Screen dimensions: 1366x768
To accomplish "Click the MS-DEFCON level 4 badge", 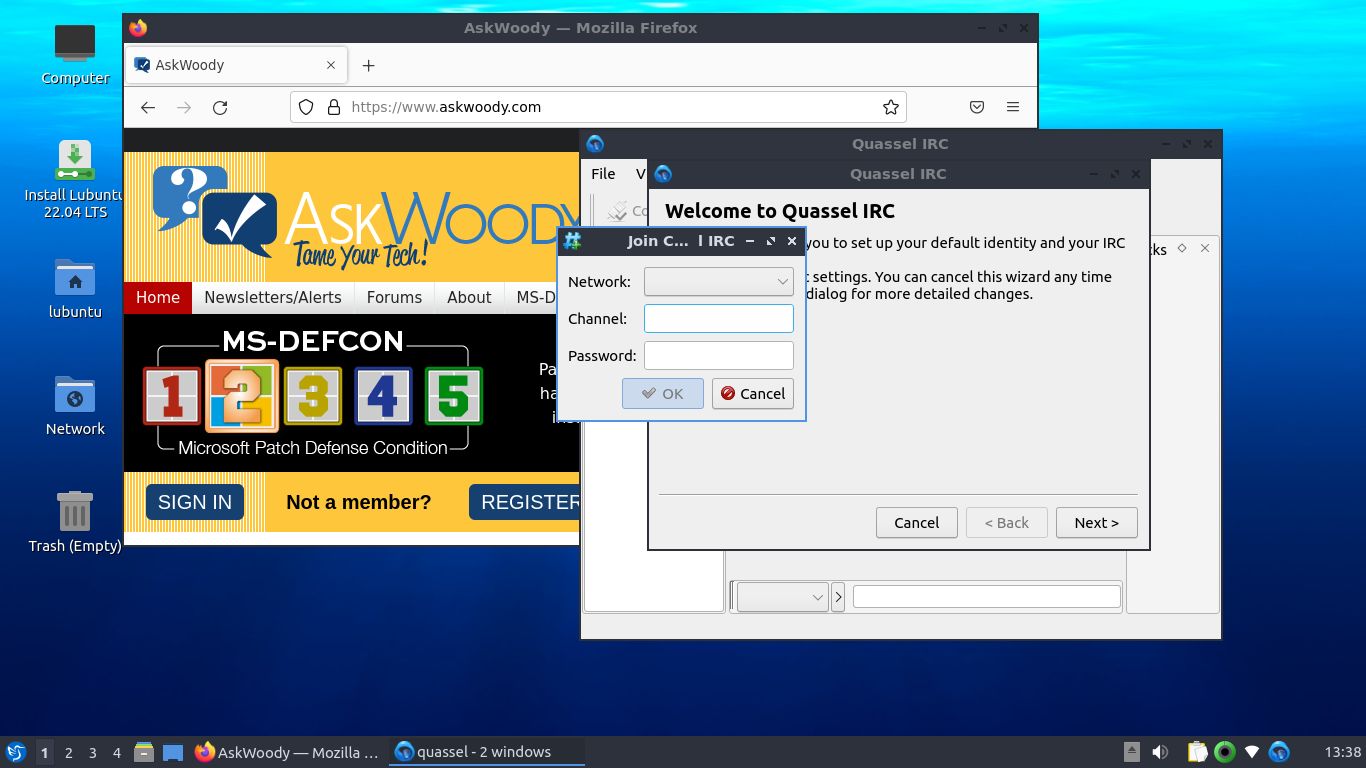I will tap(383, 396).
